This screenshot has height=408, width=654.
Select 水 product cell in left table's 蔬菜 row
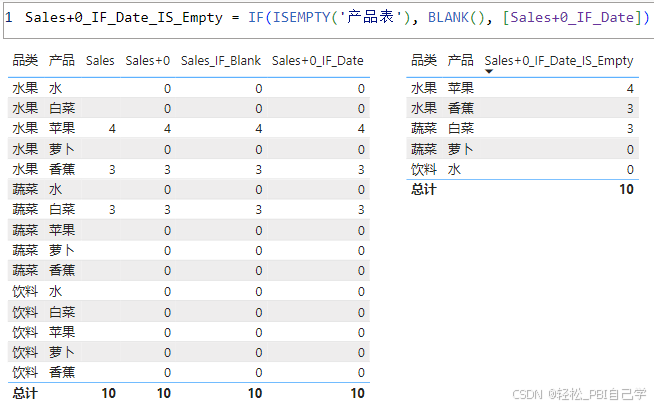pyautogui.click(x=55, y=189)
